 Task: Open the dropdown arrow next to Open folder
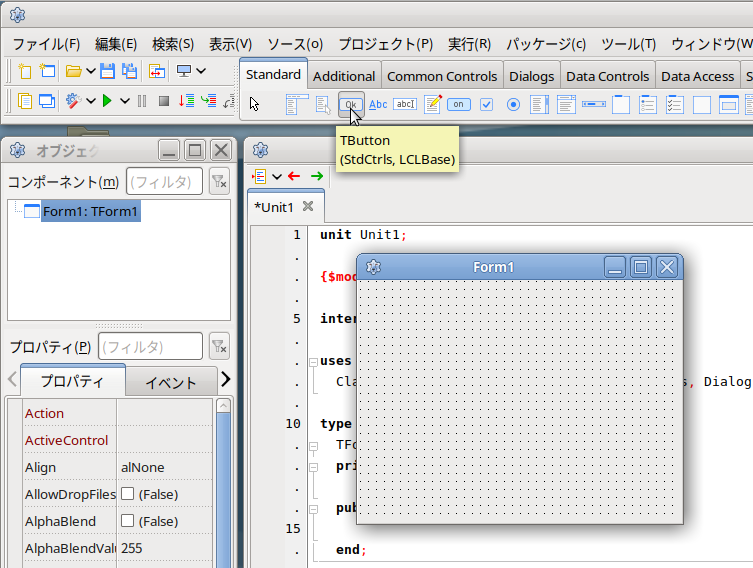point(90,71)
